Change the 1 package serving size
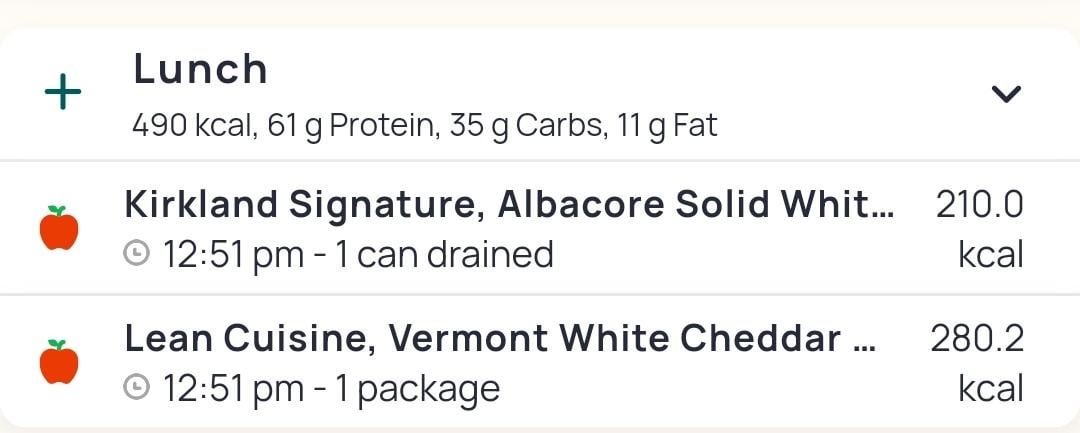 417,390
